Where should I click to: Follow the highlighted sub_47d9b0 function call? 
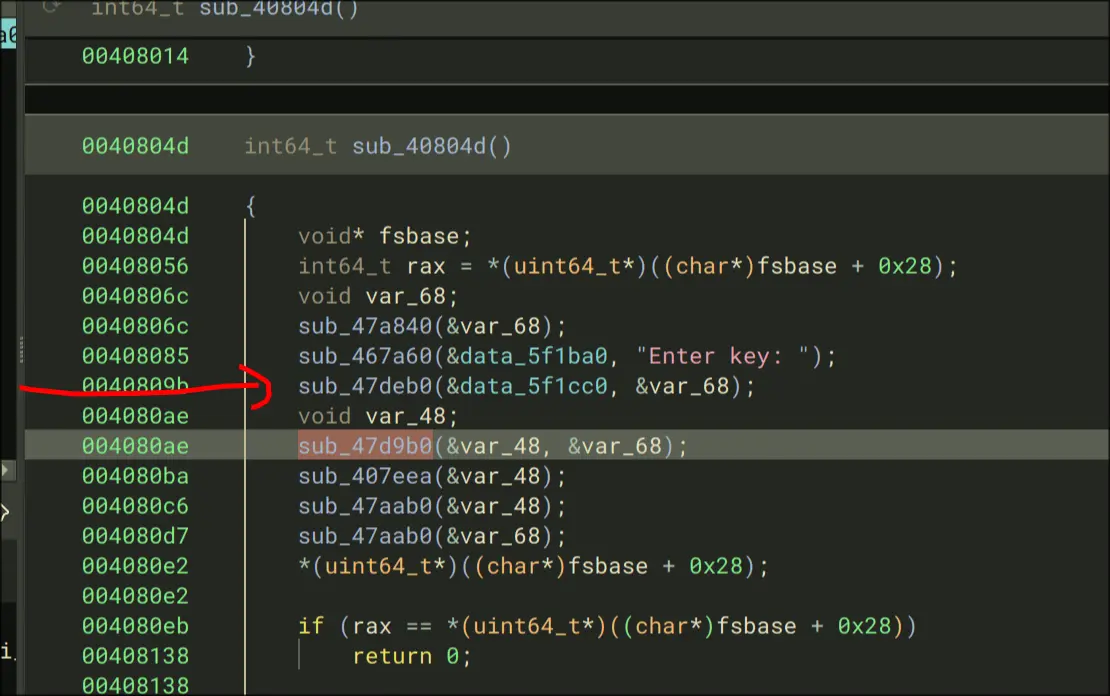point(364,446)
